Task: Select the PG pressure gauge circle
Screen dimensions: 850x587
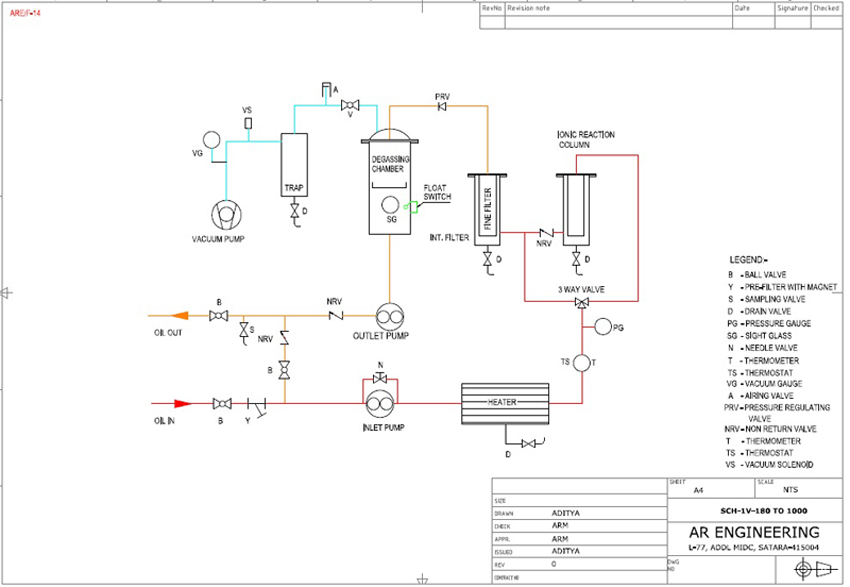Action: (x=602, y=327)
